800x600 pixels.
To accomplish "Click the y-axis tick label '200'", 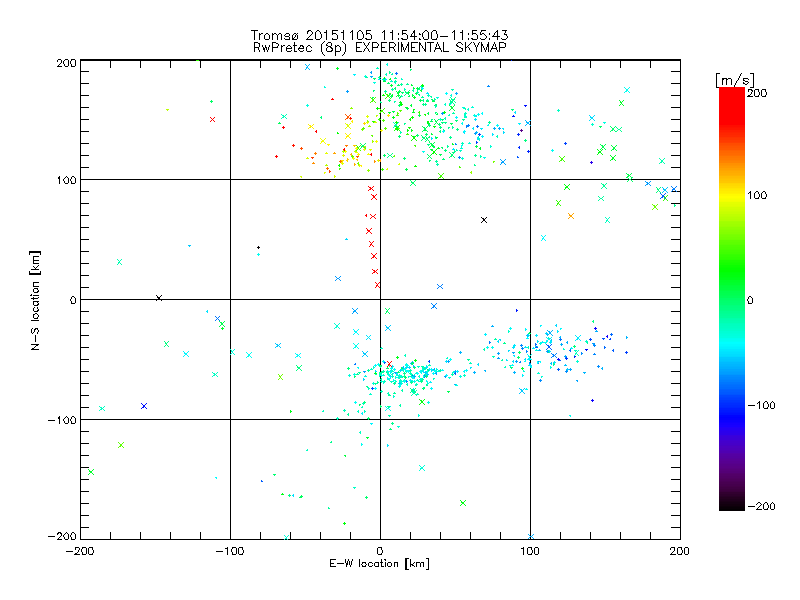I will click(66, 63).
